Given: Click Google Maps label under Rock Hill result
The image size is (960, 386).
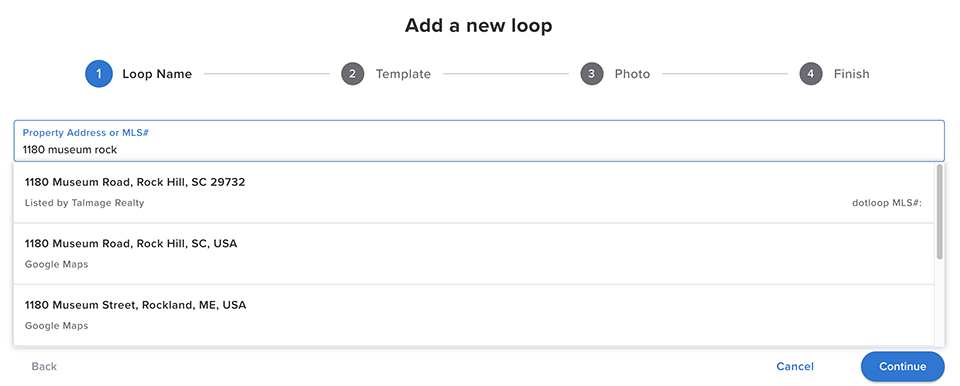Looking at the screenshot, I should tap(56, 265).
